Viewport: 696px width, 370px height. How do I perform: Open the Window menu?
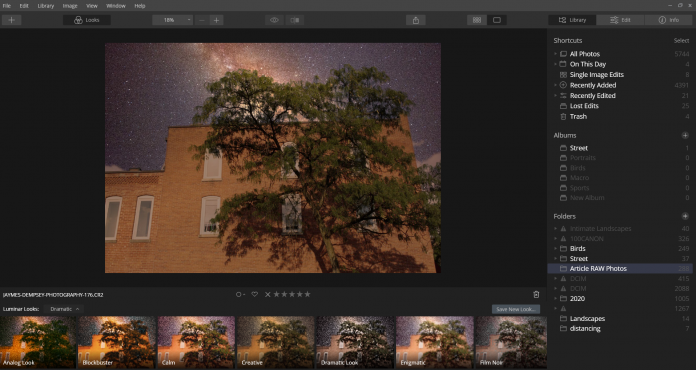(116, 6)
